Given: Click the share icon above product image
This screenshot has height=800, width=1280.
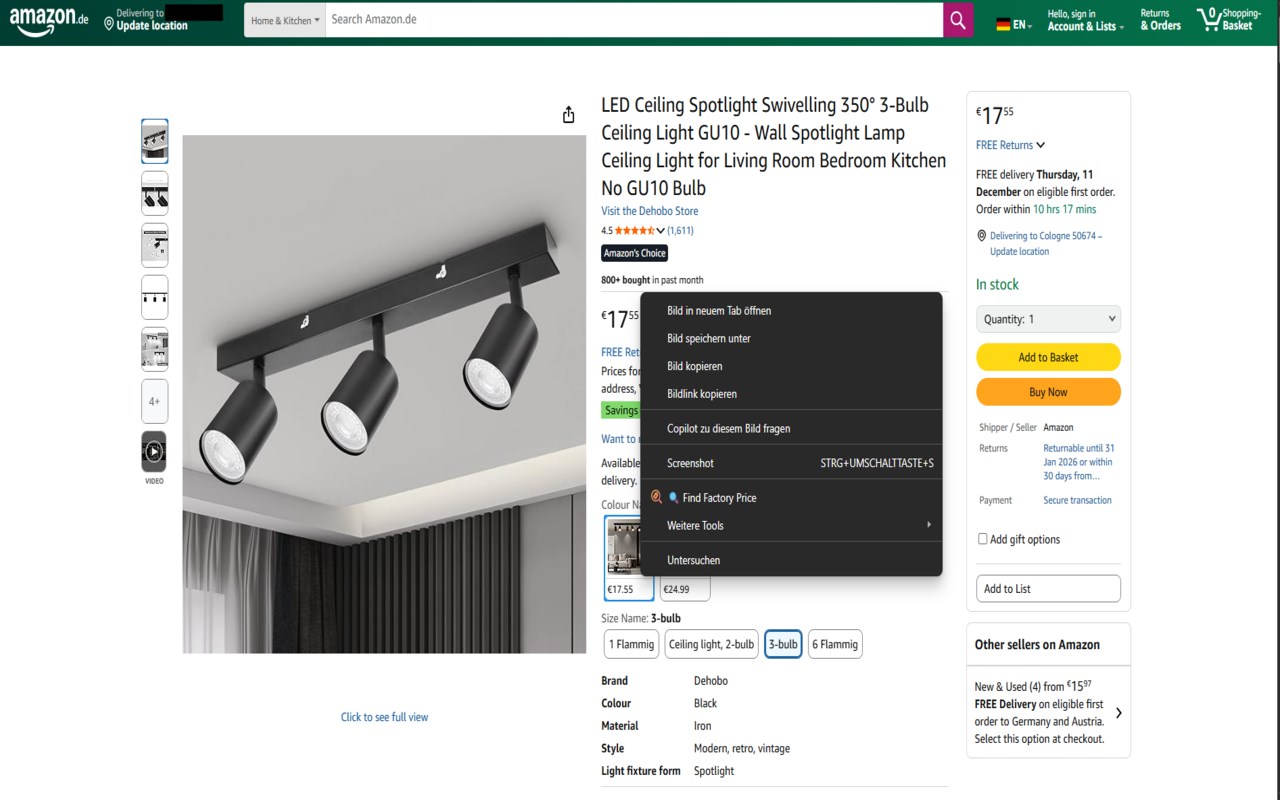Looking at the screenshot, I should 568,115.
